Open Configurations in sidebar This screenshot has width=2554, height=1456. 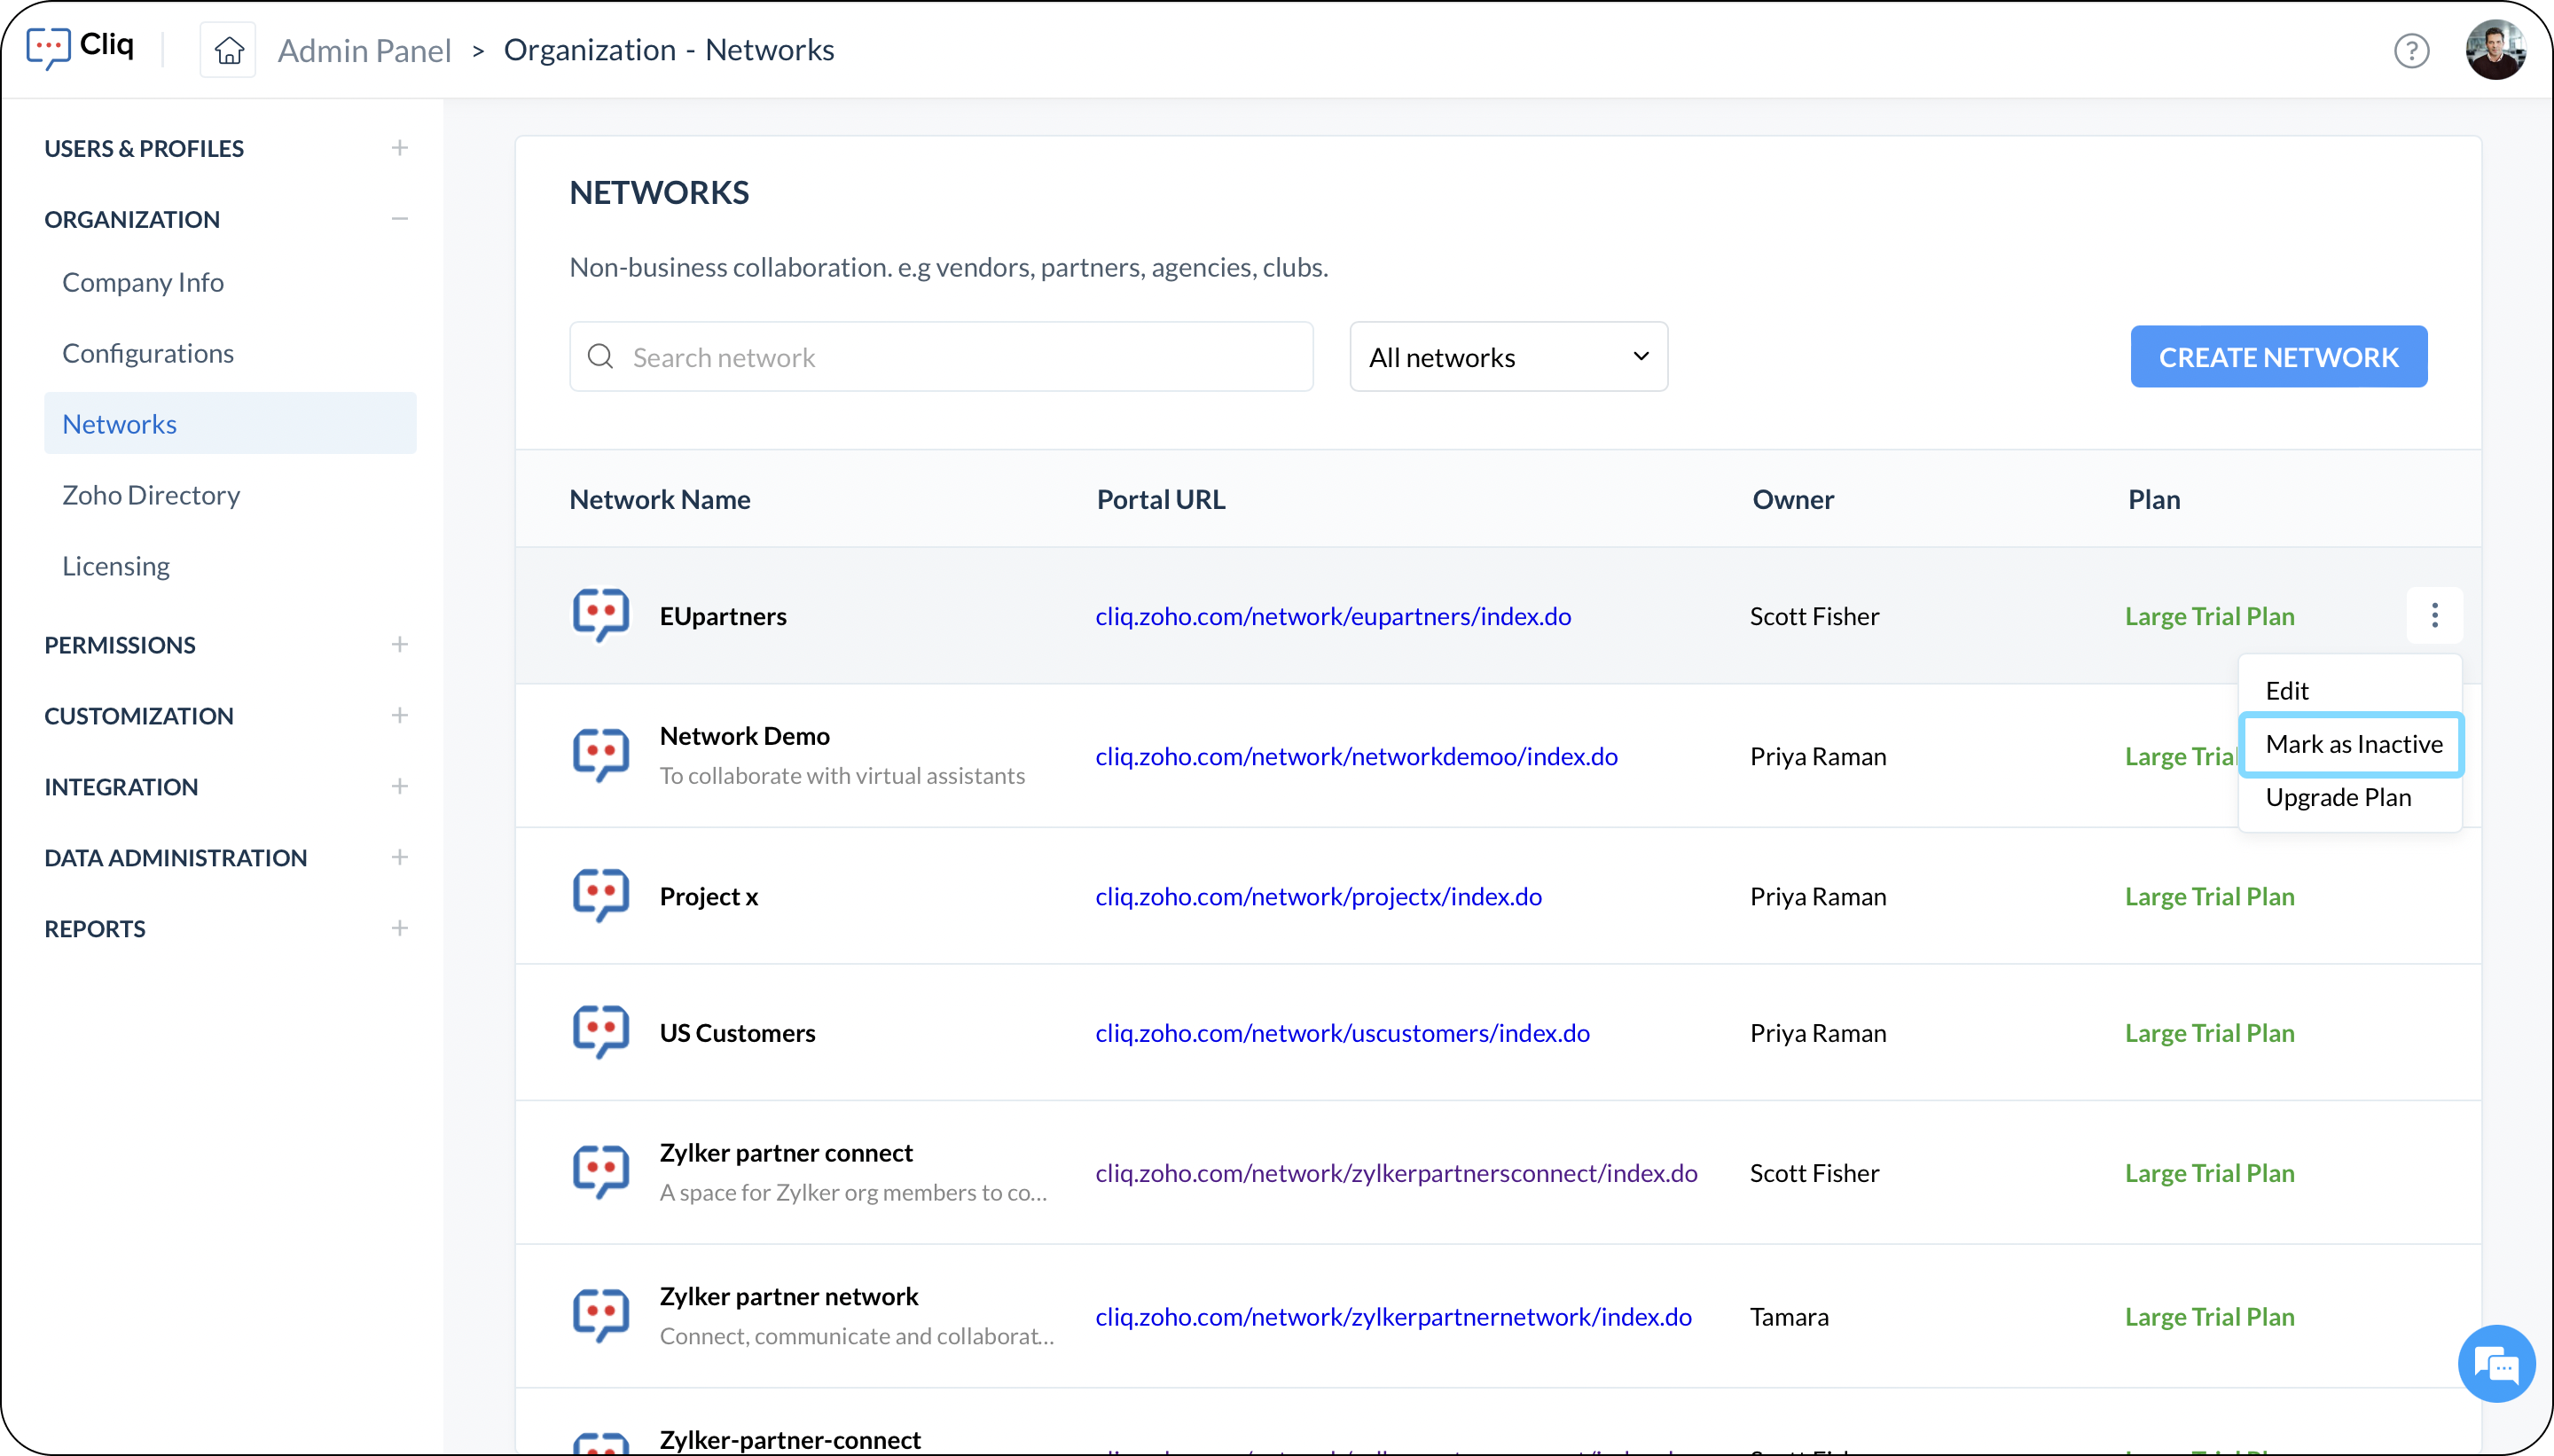point(148,353)
